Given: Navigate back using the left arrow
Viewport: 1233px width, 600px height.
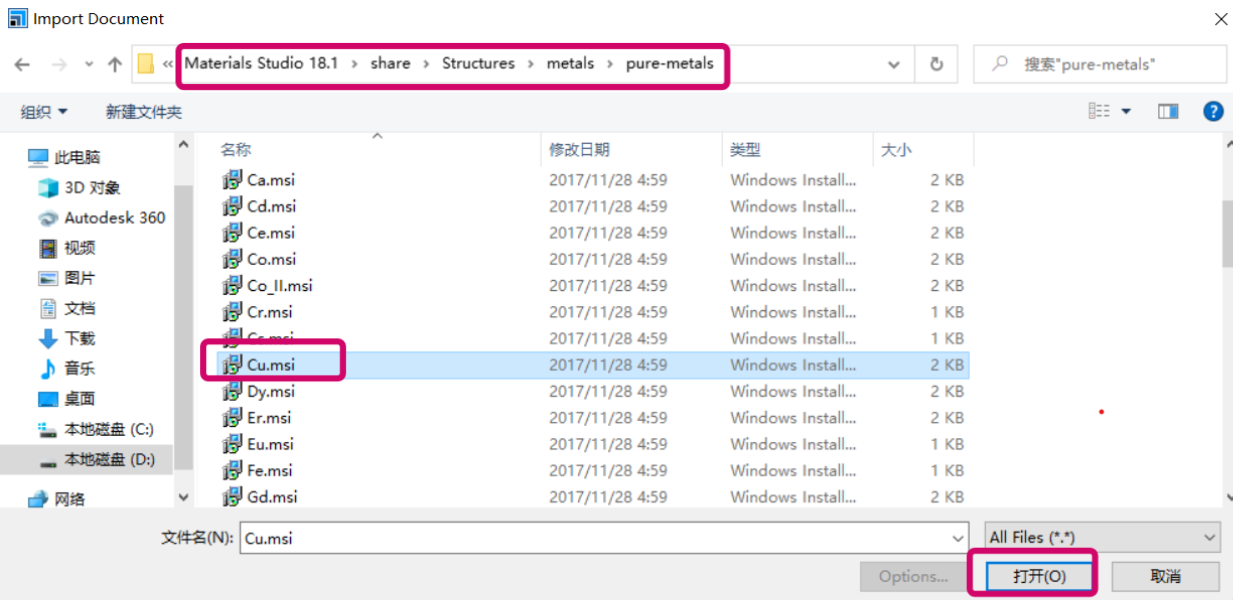Looking at the screenshot, I should (22, 63).
